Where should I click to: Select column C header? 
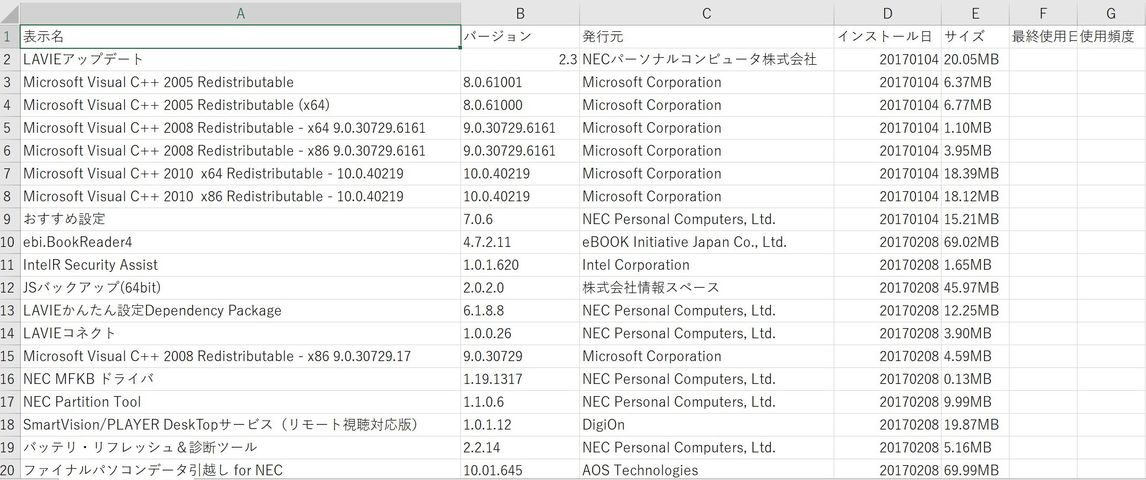point(707,13)
